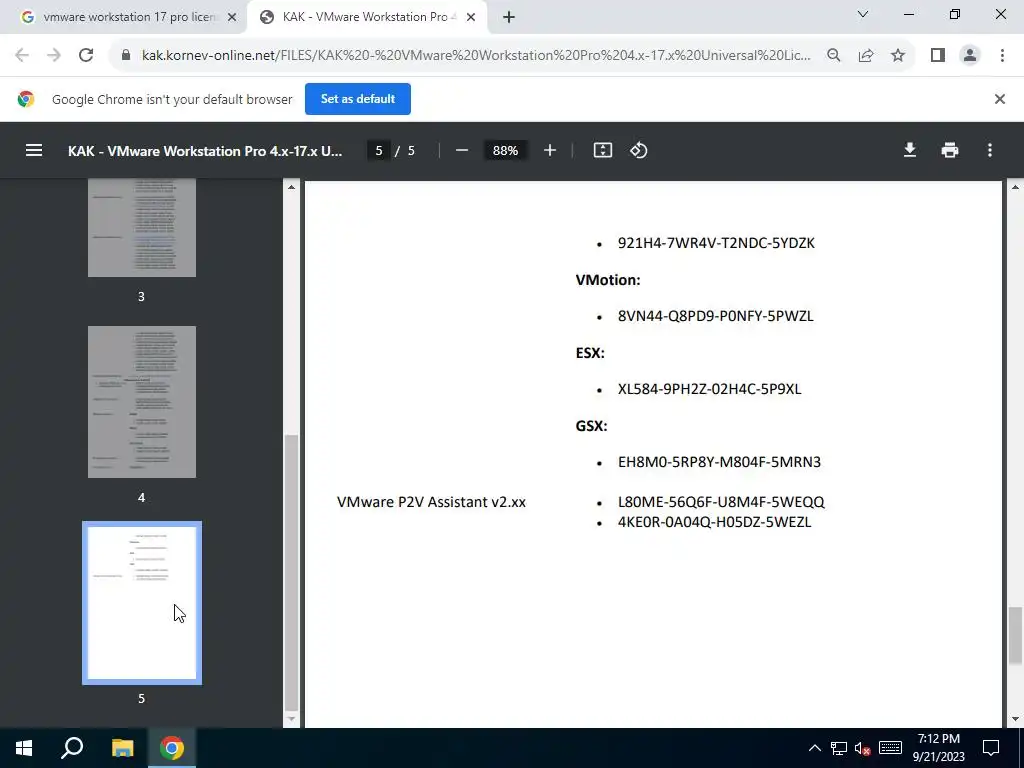This screenshot has width=1024, height=768.
Task: Click the document scroll up arrow
Action: pos(1014,187)
